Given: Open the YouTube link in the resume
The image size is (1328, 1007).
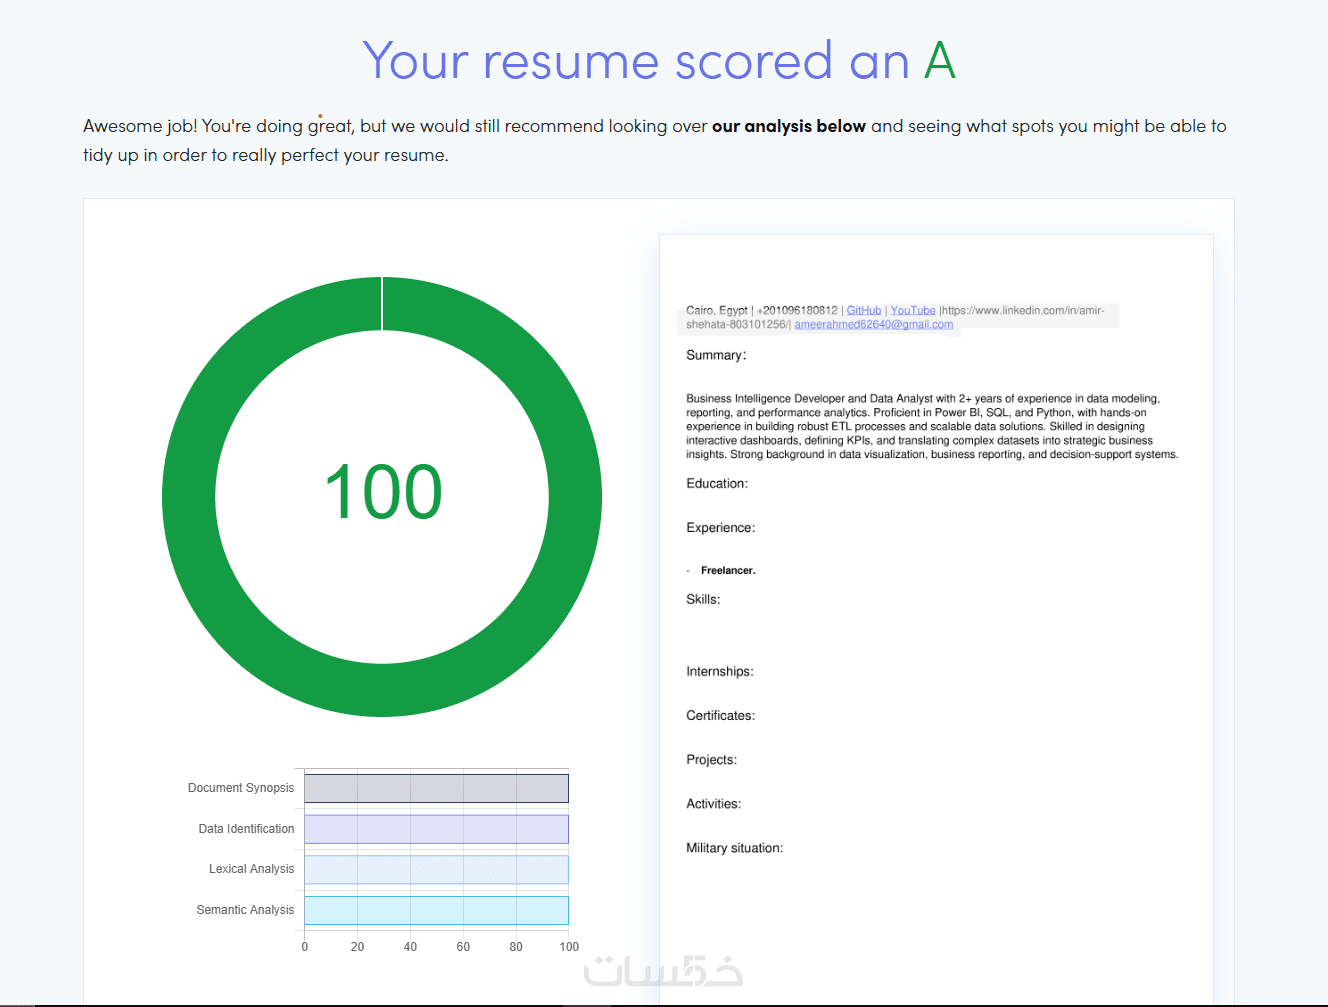Looking at the screenshot, I should [913, 311].
